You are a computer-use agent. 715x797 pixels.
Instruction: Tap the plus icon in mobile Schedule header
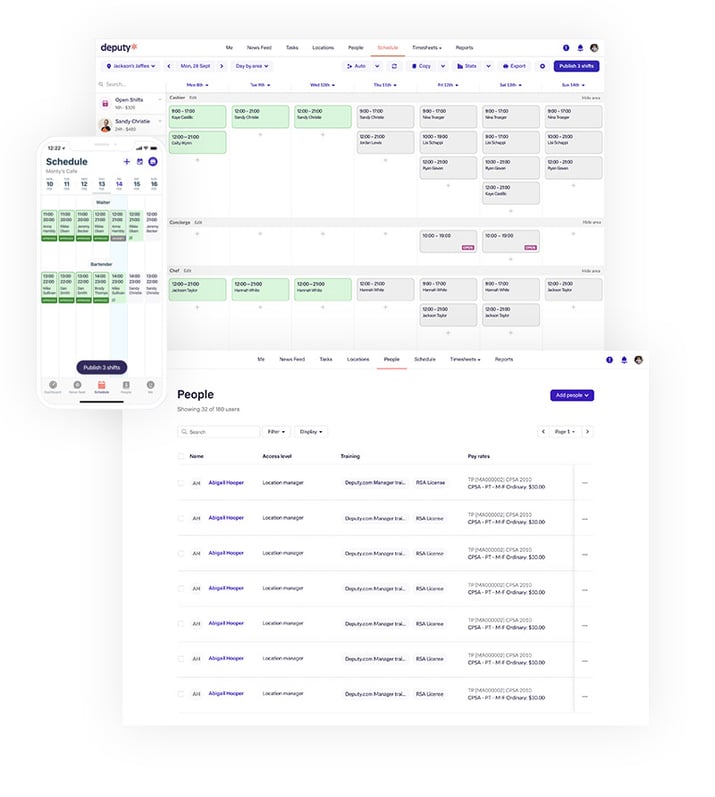(126, 162)
